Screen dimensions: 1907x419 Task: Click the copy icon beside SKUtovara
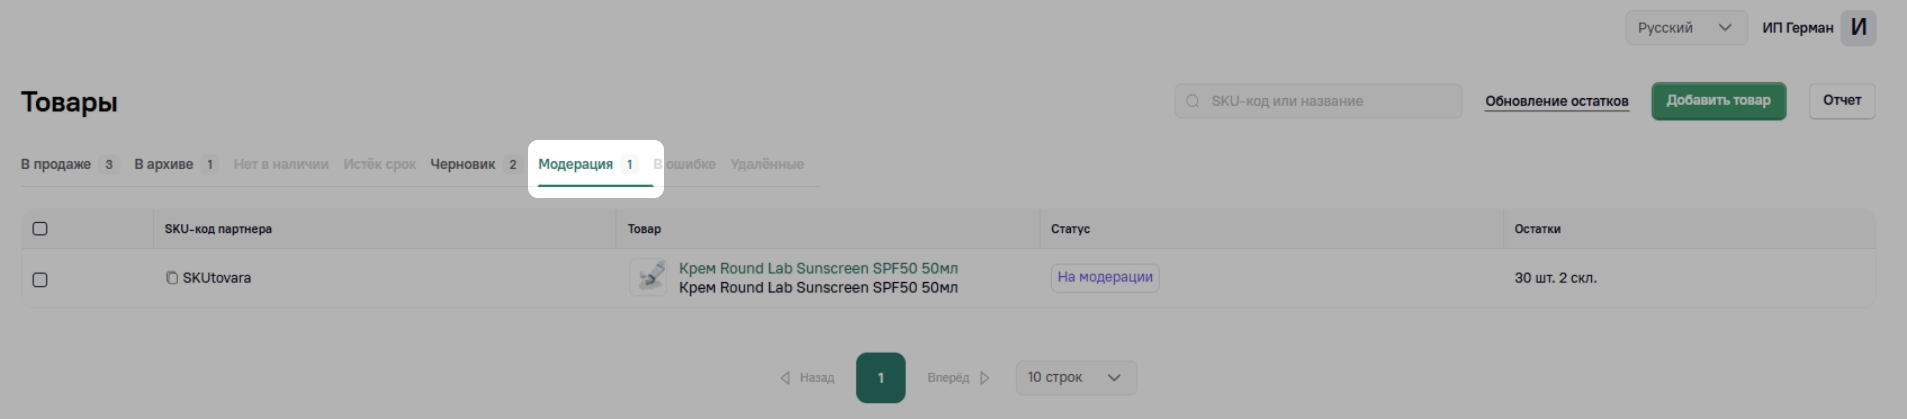172,278
